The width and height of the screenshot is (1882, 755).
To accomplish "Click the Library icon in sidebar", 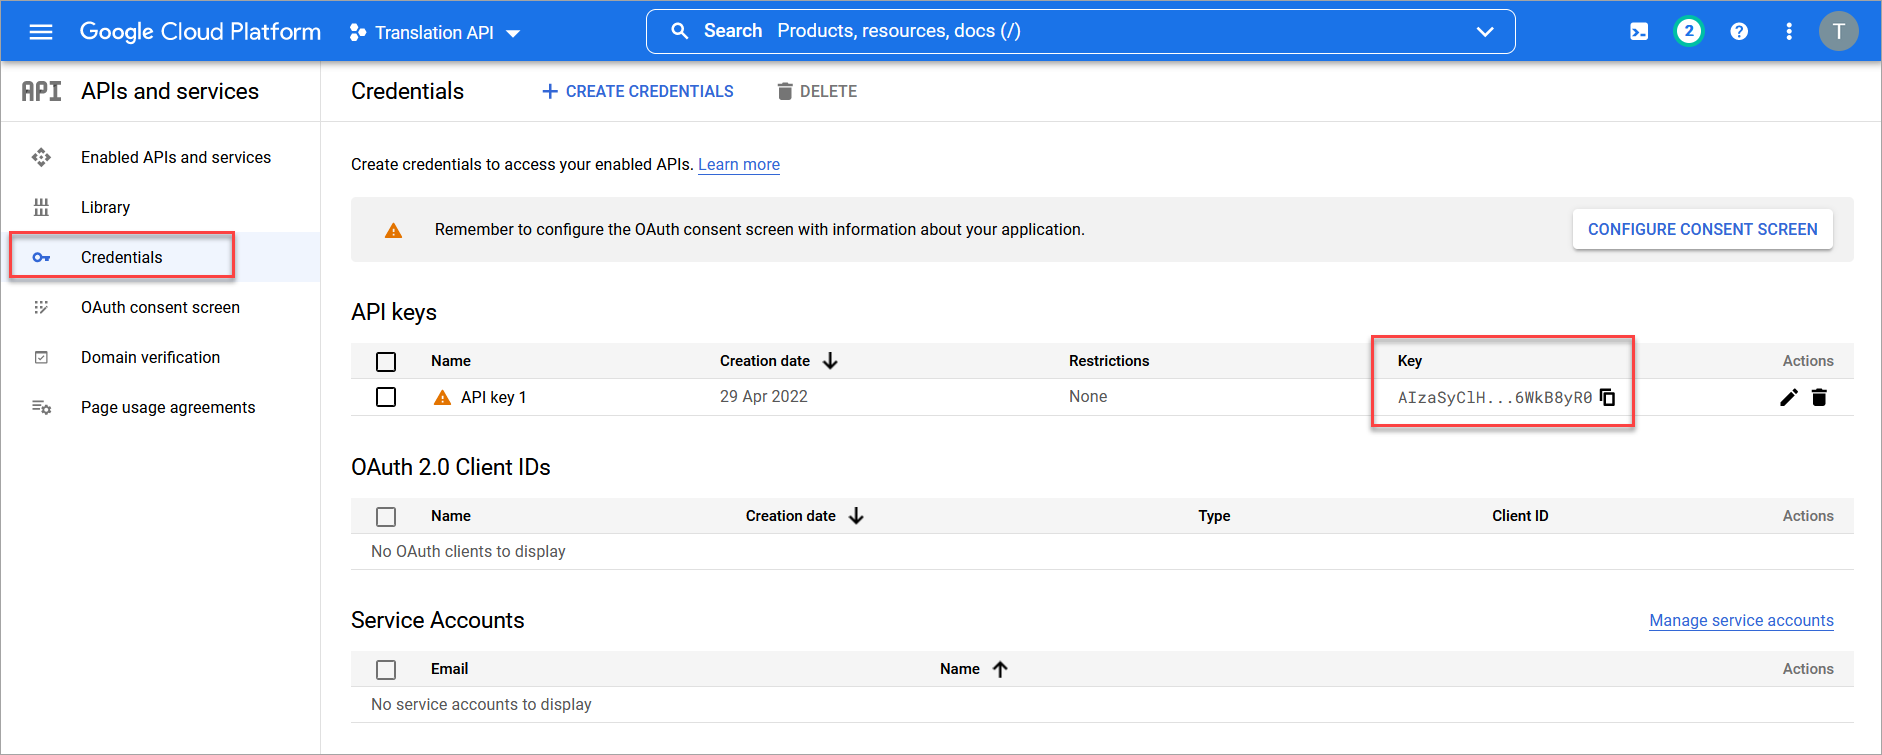I will coord(41,207).
